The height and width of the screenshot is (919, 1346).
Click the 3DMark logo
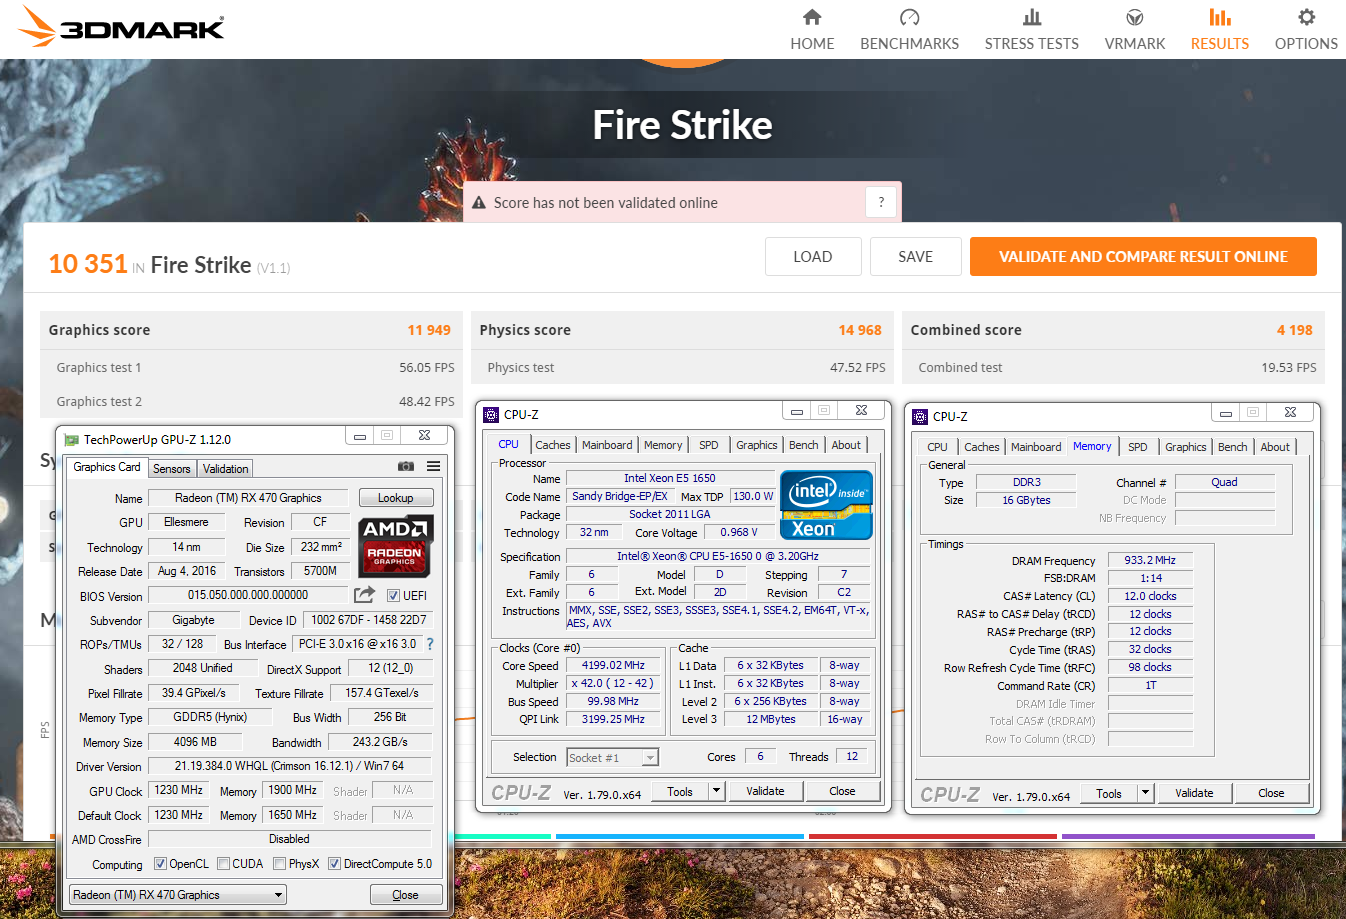click(122, 28)
